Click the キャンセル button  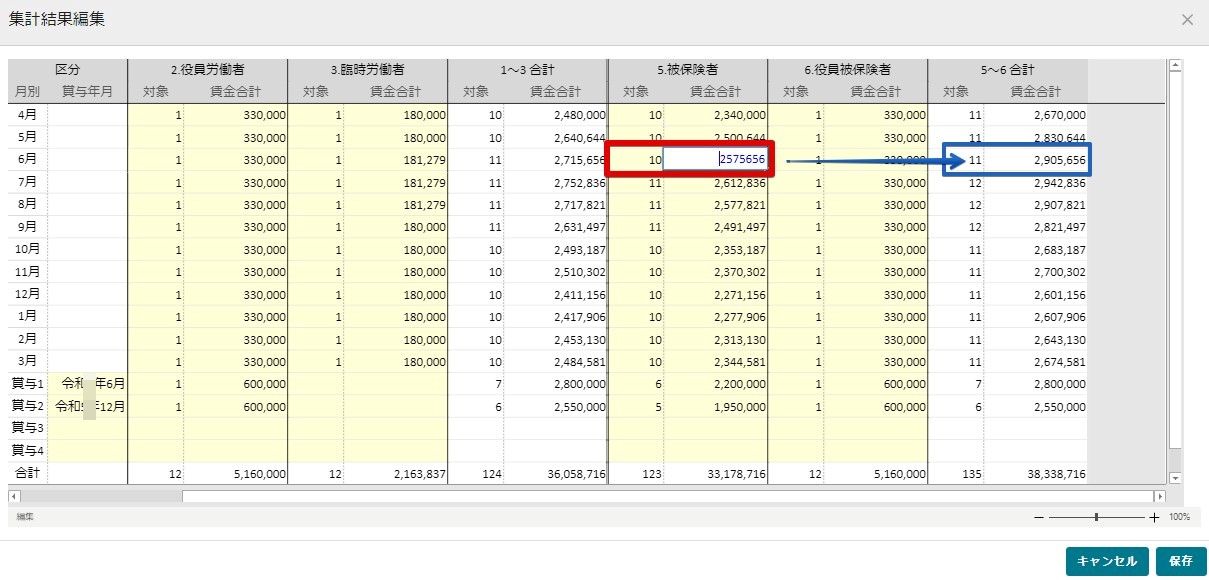click(x=1107, y=561)
